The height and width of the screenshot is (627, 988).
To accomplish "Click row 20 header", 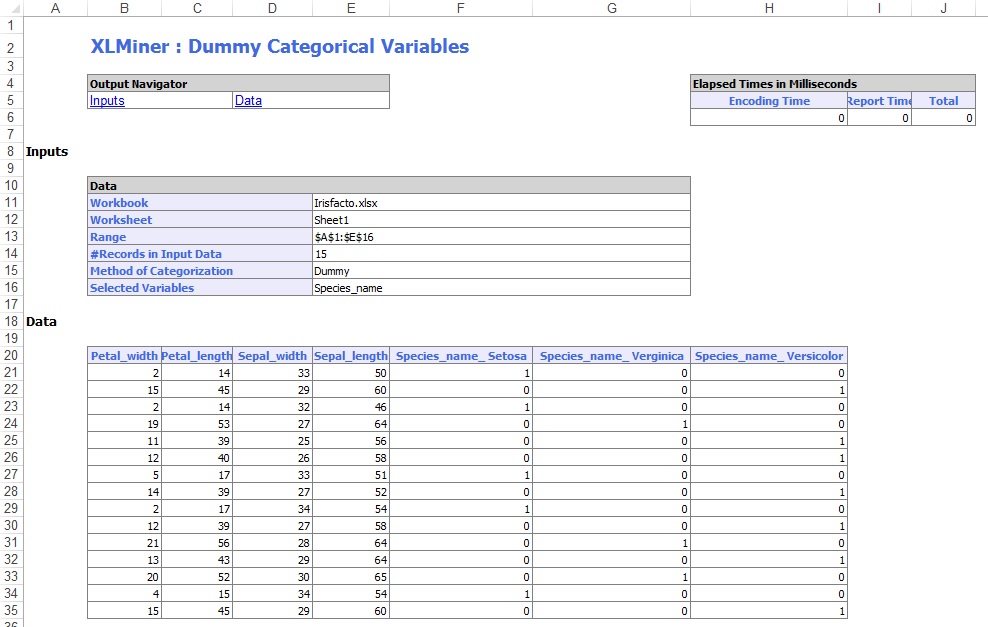I will (x=11, y=356).
